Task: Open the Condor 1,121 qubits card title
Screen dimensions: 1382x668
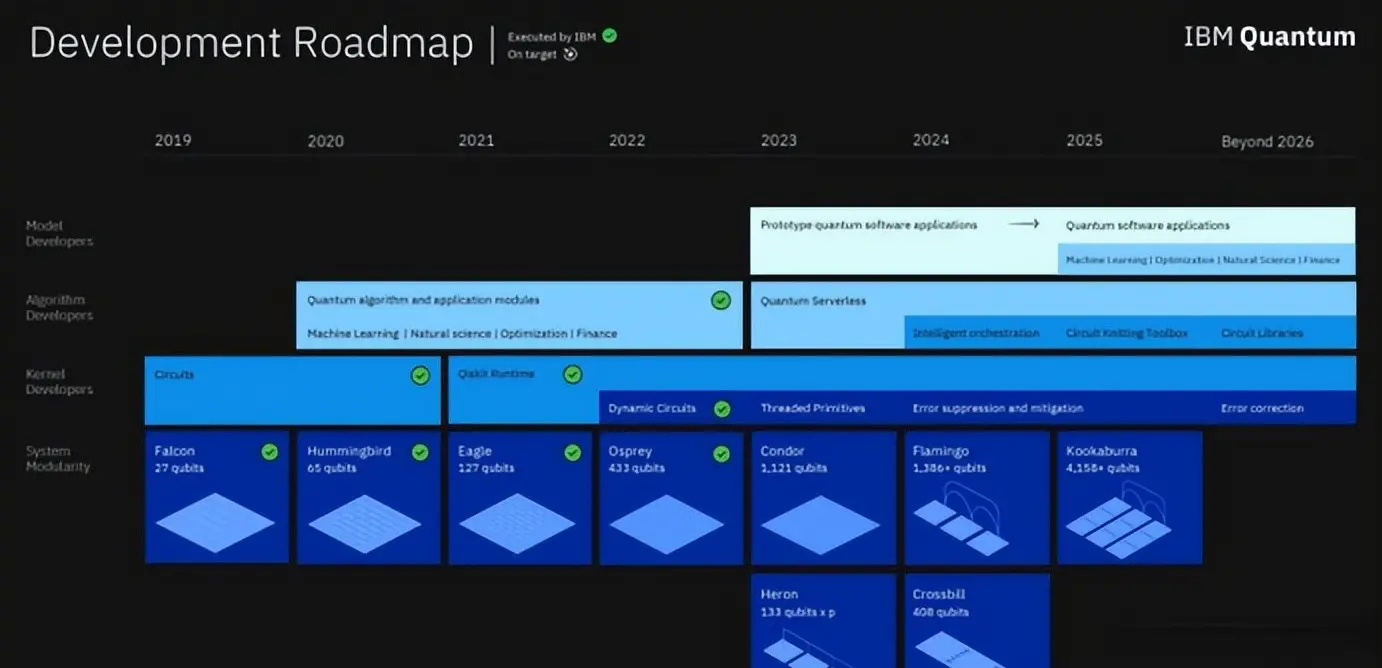Action: [x=796, y=459]
